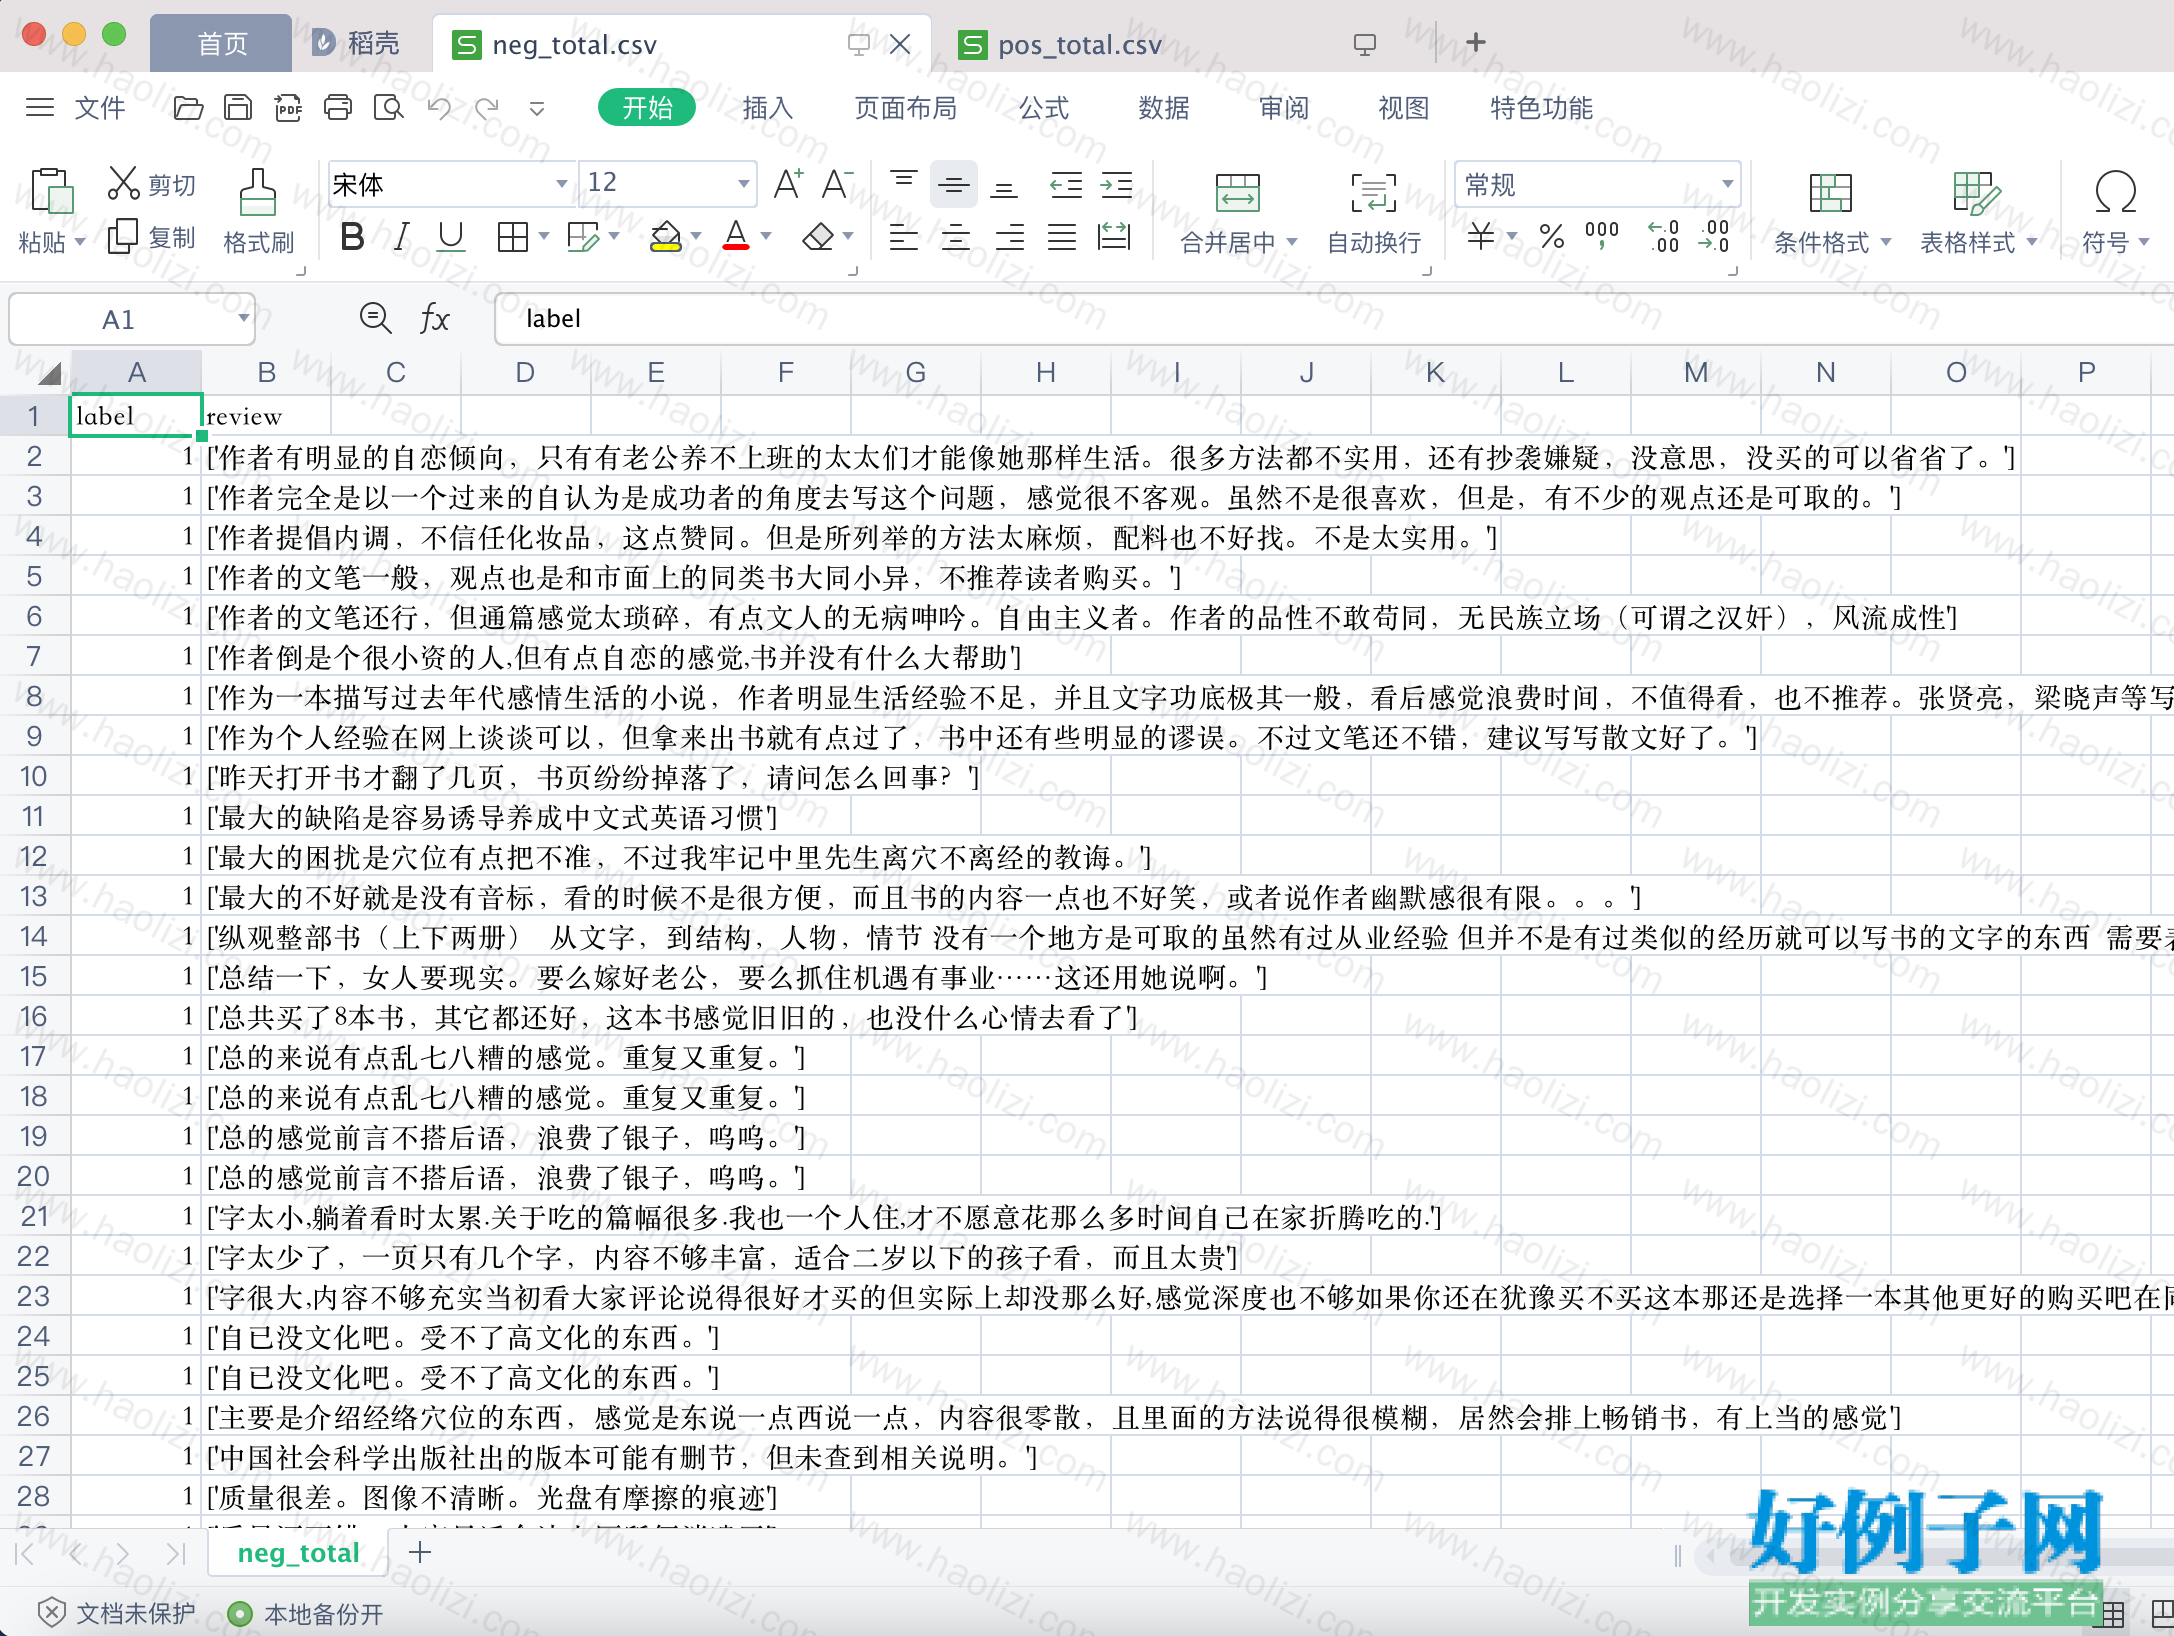
Task: Go to the 首页 home tab
Action: click(222, 44)
